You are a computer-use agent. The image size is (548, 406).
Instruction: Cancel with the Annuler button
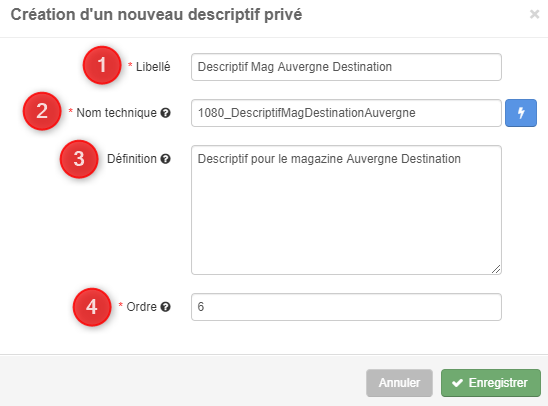tap(399, 383)
